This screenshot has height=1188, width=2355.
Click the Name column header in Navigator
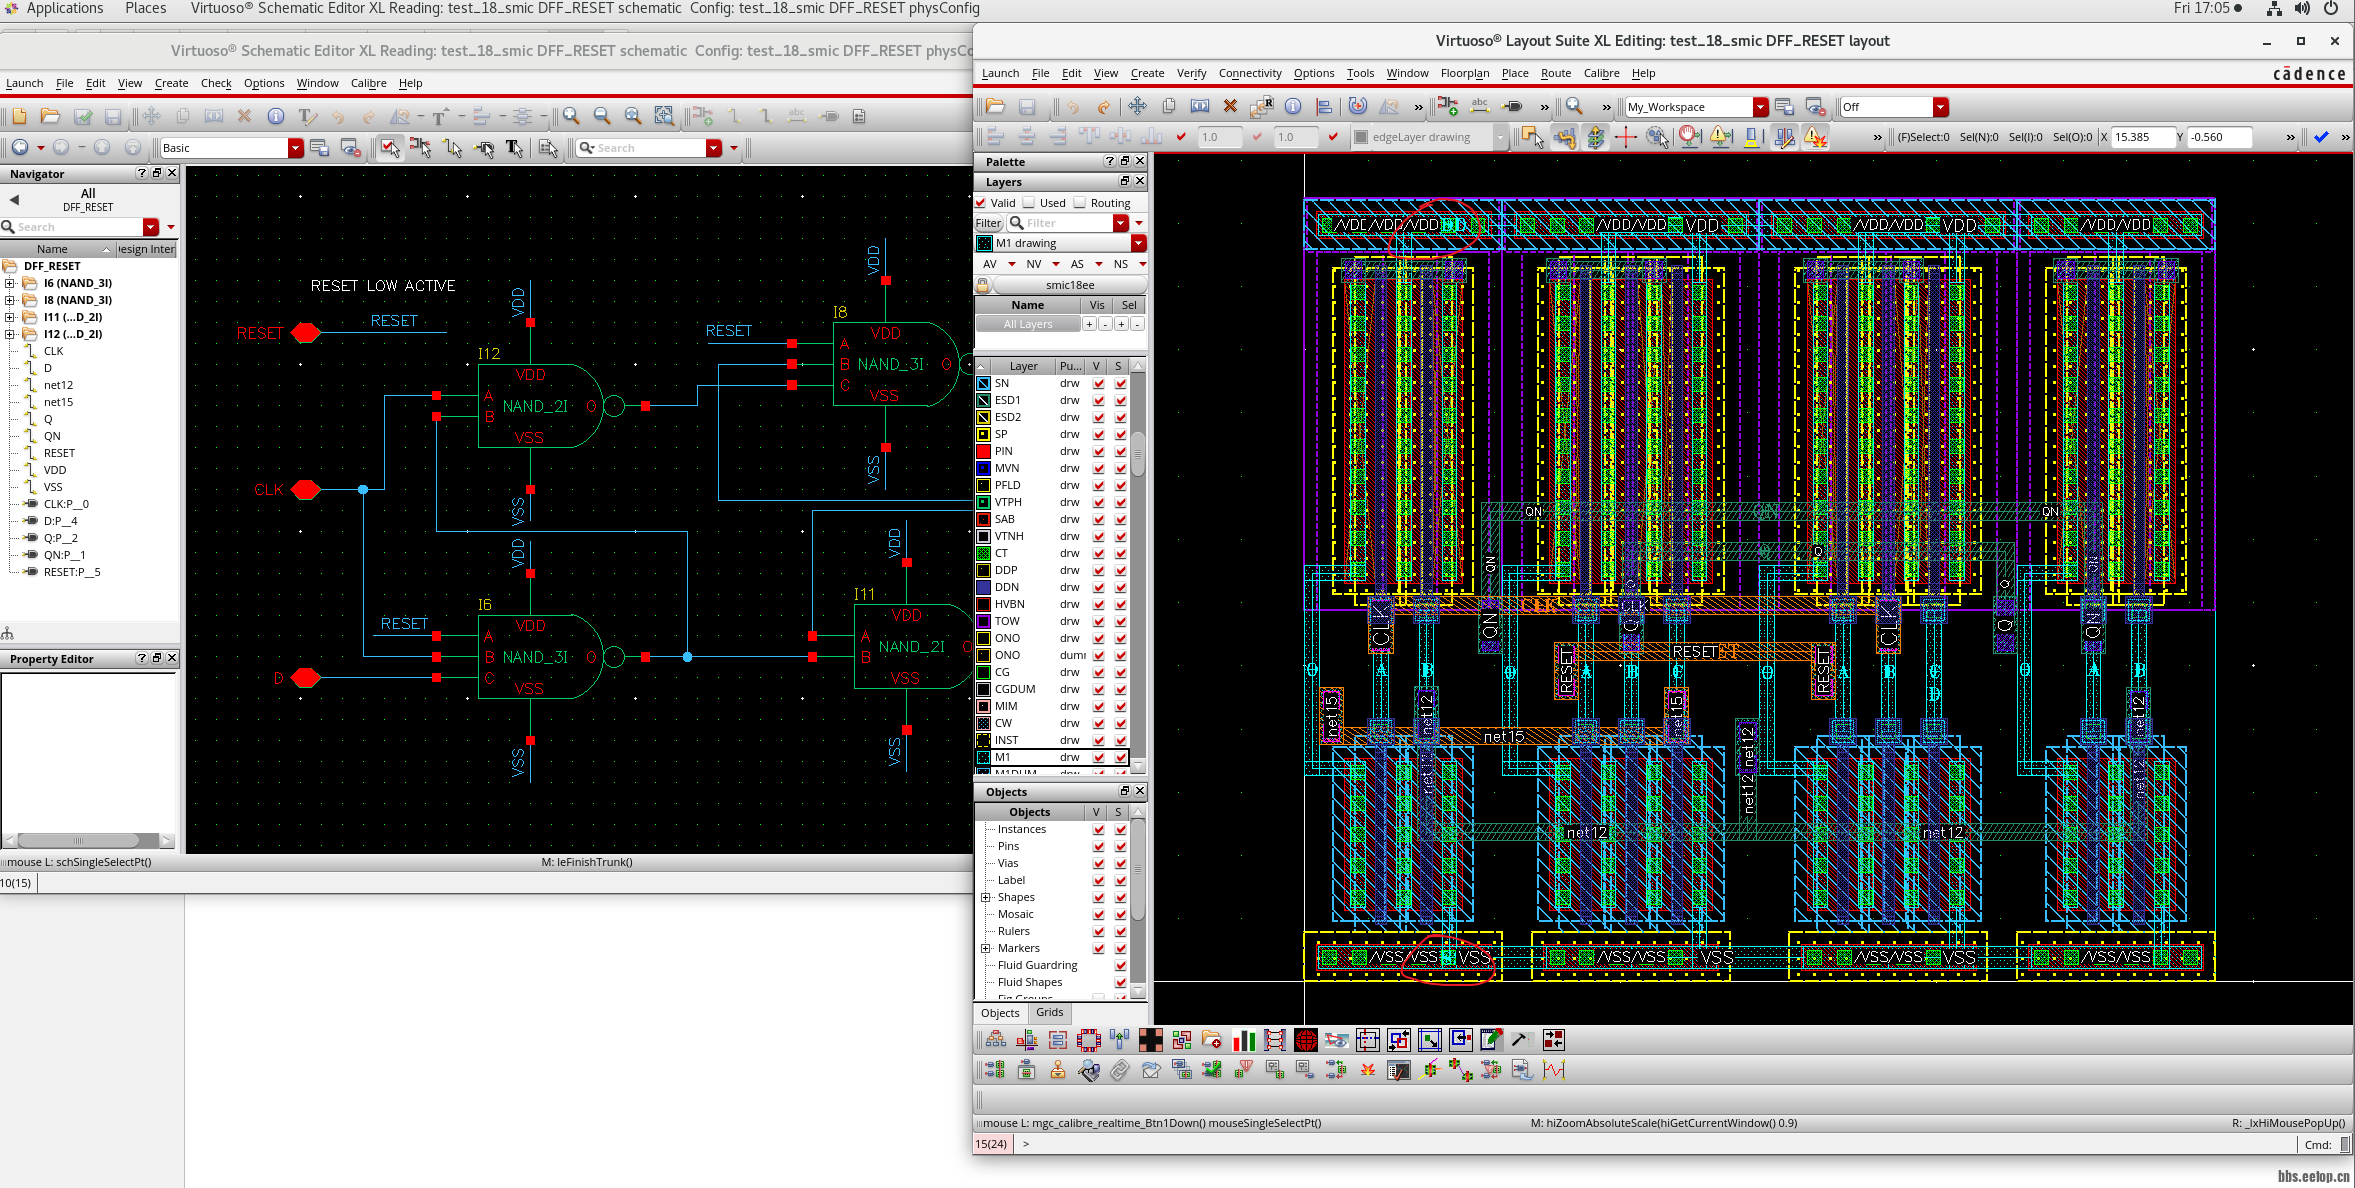[x=52, y=250]
